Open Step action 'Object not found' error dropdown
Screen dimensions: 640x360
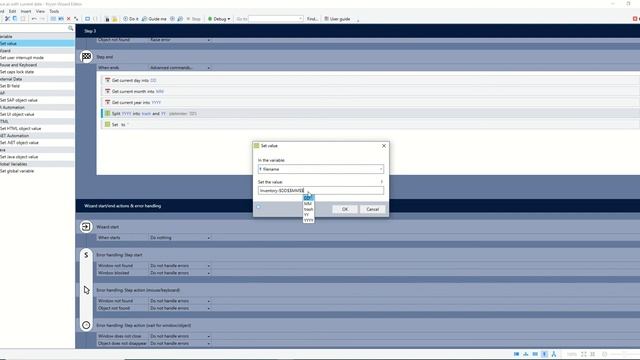[x=180, y=308]
